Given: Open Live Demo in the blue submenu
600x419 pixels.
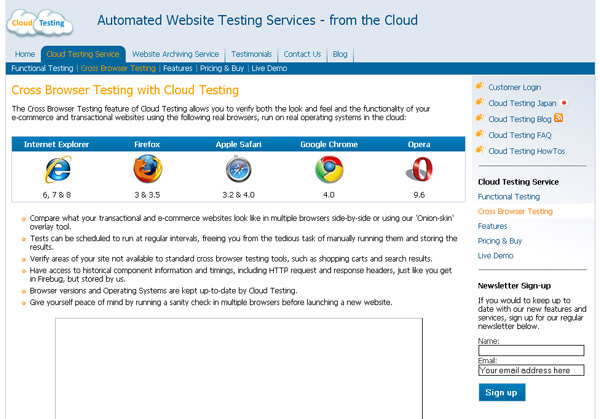Looking at the screenshot, I should coord(269,68).
